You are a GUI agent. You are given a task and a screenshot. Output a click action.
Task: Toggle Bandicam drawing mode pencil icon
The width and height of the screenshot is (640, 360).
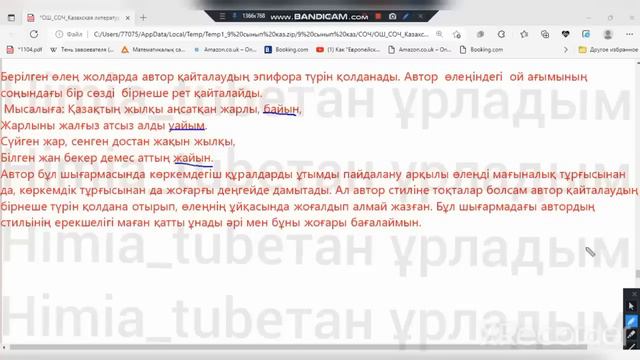click(x=406, y=16)
